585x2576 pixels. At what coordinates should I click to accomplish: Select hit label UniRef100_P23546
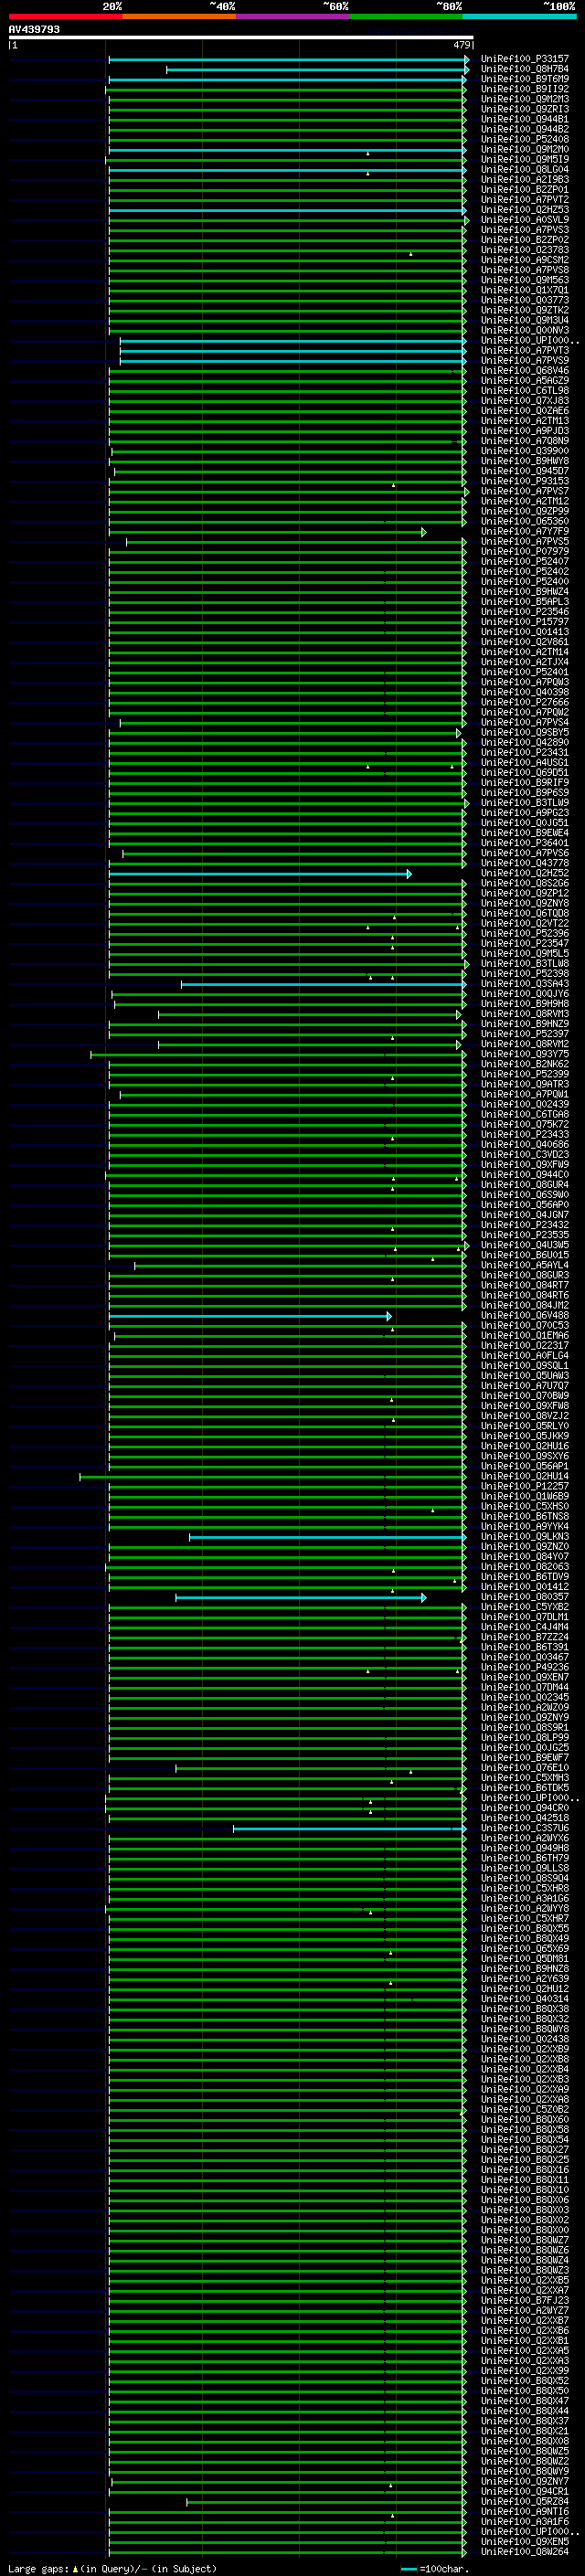[x=524, y=612]
